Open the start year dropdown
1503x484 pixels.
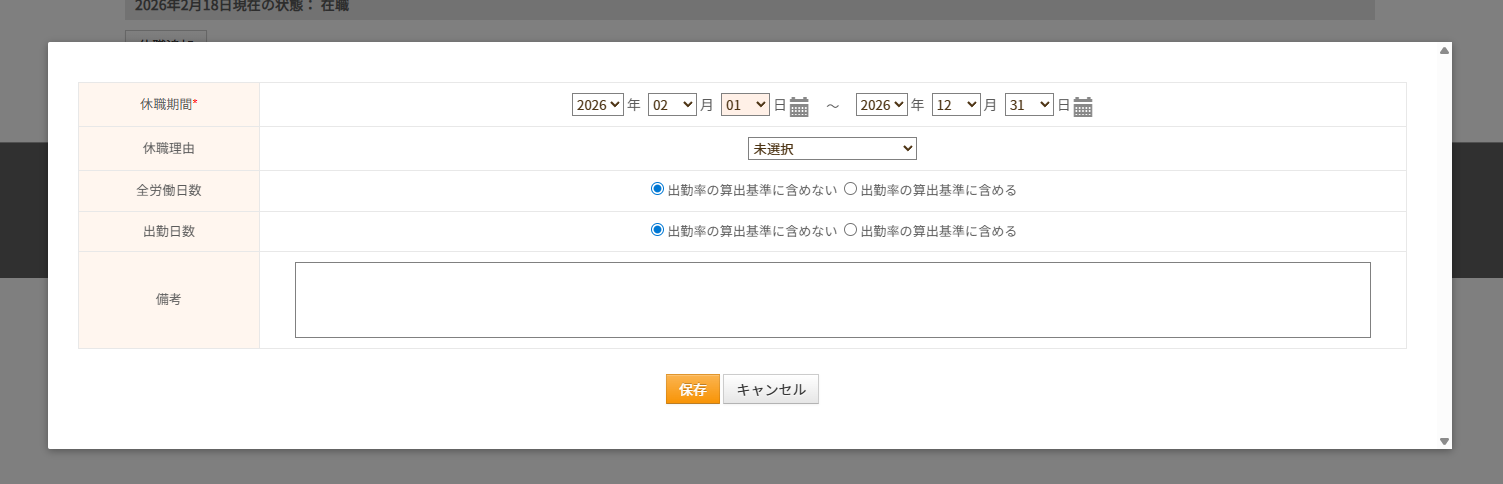click(x=597, y=104)
